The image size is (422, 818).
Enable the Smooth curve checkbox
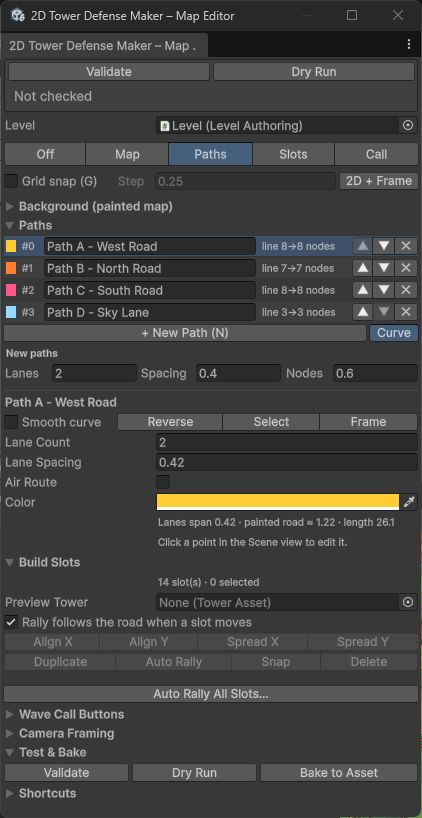(x=11, y=422)
